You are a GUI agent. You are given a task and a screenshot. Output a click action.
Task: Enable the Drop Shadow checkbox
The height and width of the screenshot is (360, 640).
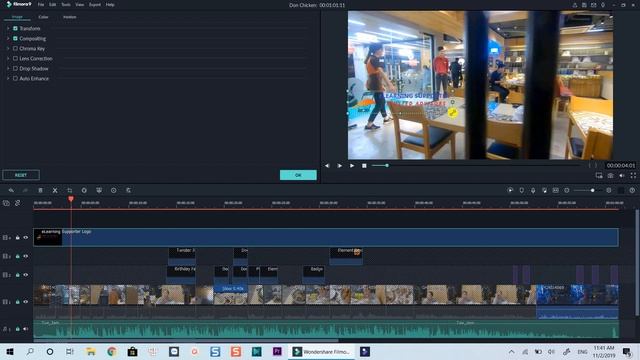coord(15,69)
